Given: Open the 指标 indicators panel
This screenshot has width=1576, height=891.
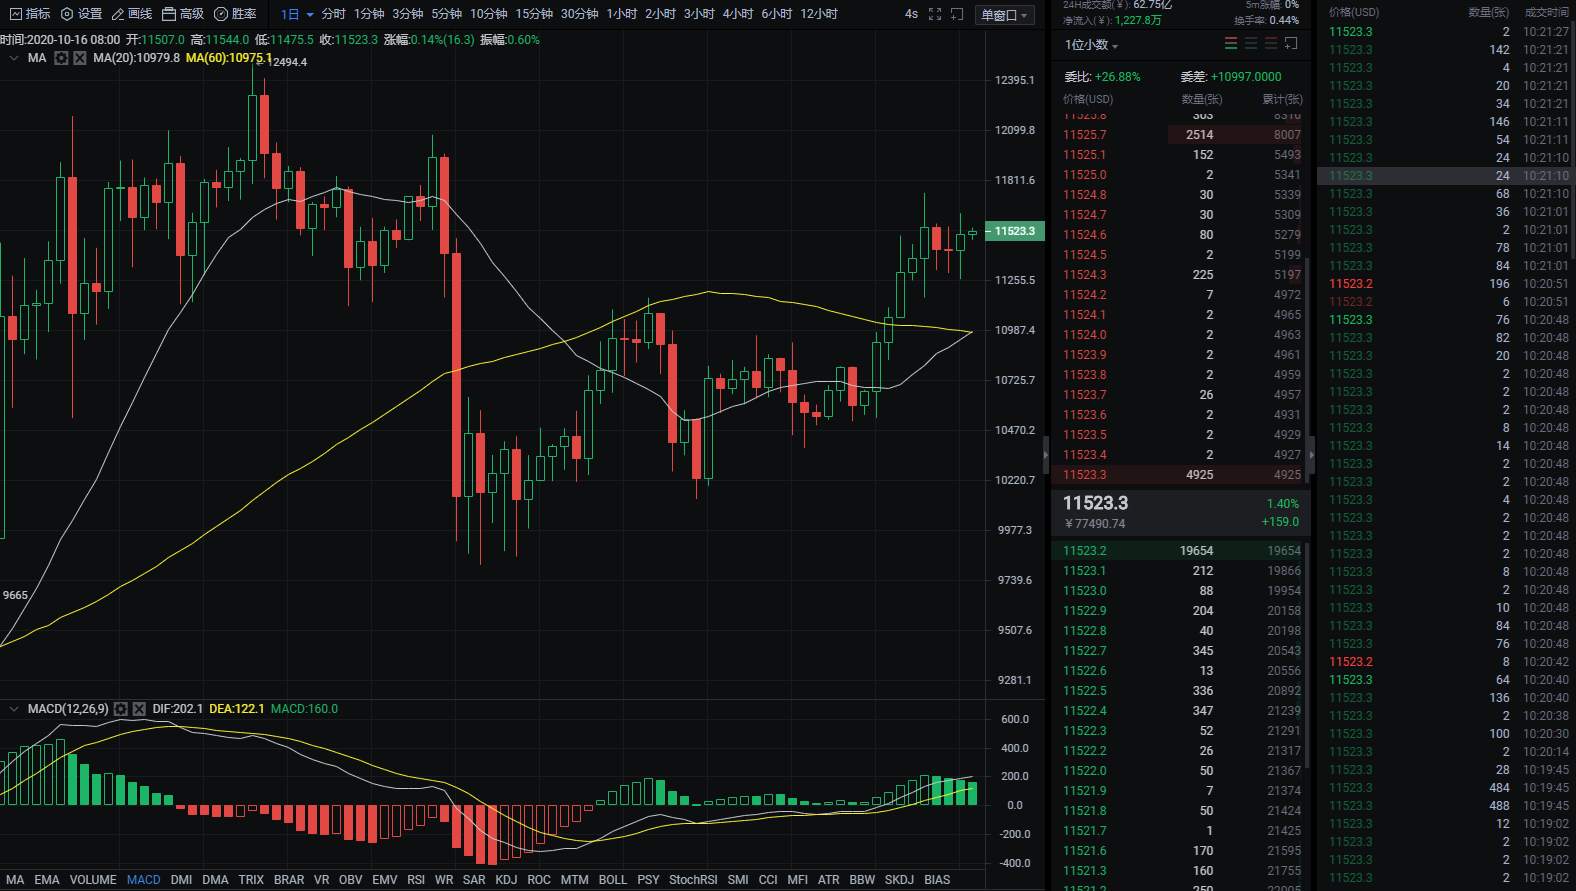Looking at the screenshot, I should (30, 14).
